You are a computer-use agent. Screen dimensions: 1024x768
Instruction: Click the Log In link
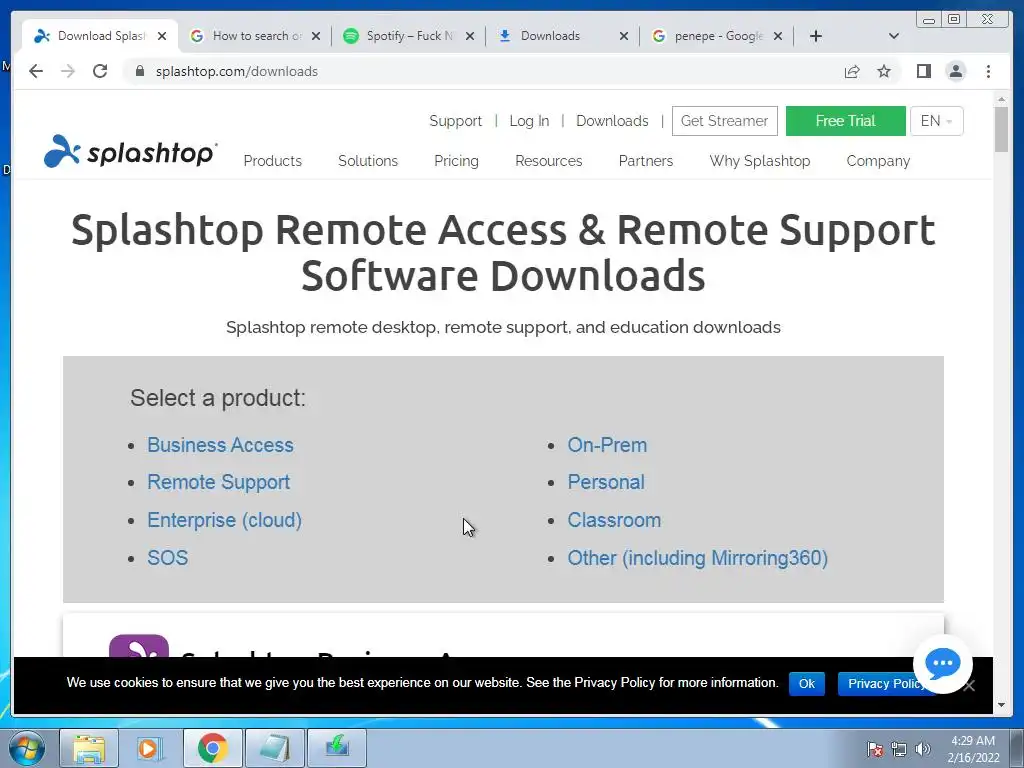coord(529,121)
